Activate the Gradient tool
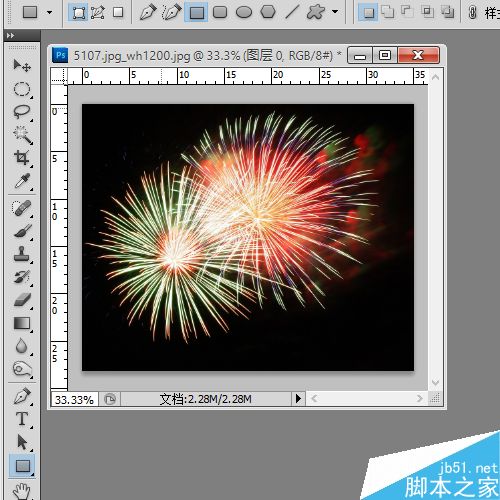The height and width of the screenshot is (500, 500). pyautogui.click(x=22, y=323)
